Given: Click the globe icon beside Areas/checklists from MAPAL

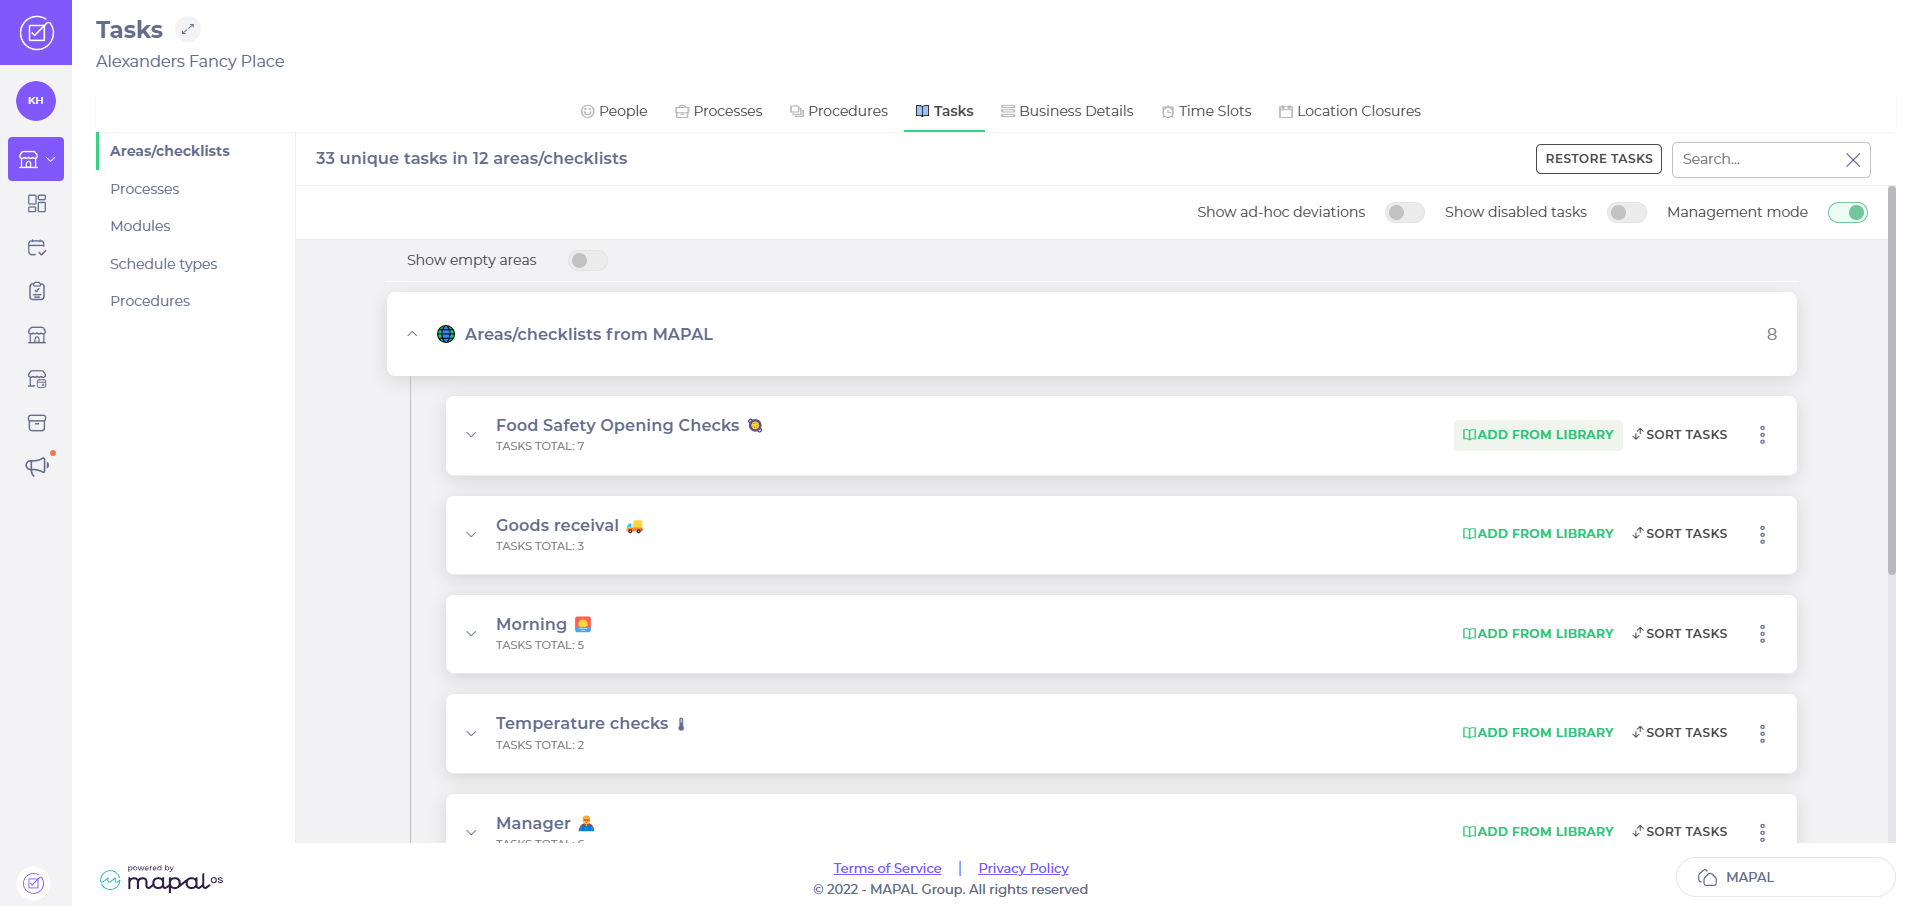Looking at the screenshot, I should pos(446,334).
